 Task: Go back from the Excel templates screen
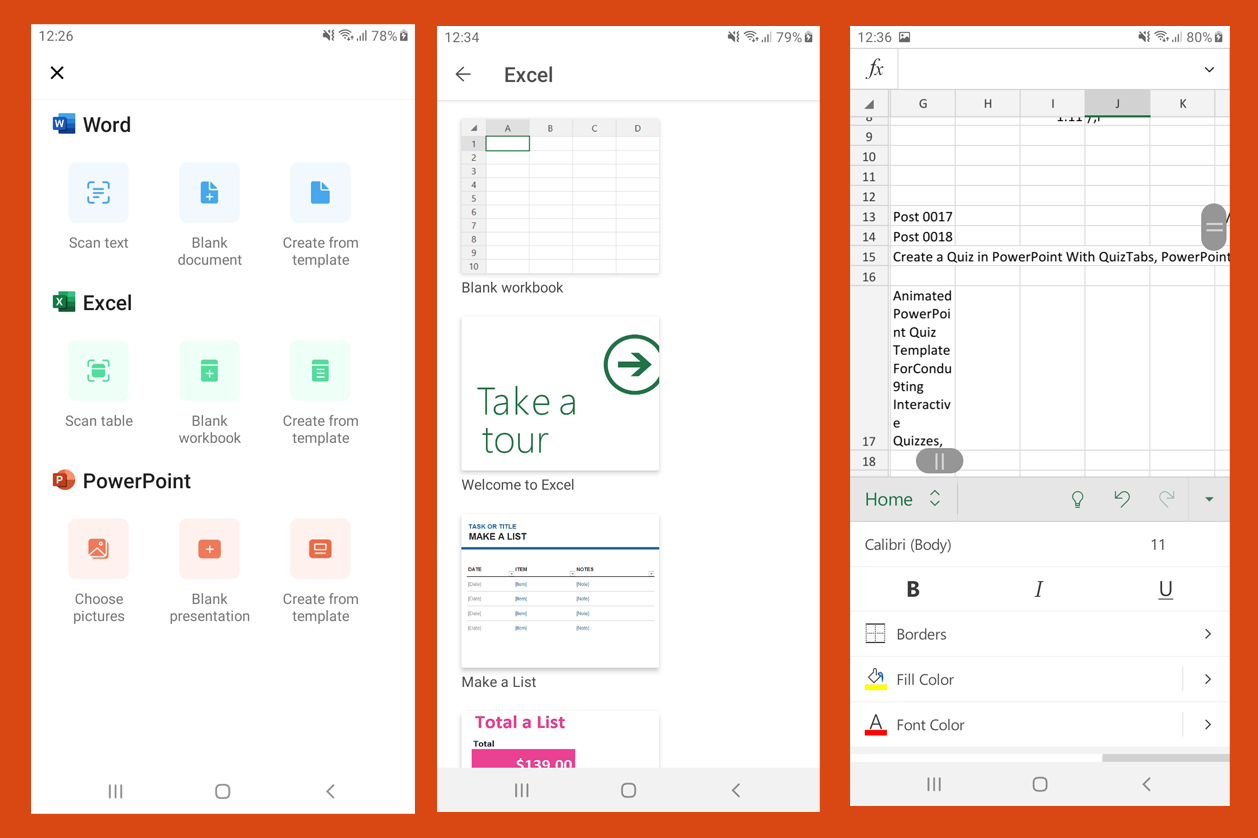[x=463, y=74]
